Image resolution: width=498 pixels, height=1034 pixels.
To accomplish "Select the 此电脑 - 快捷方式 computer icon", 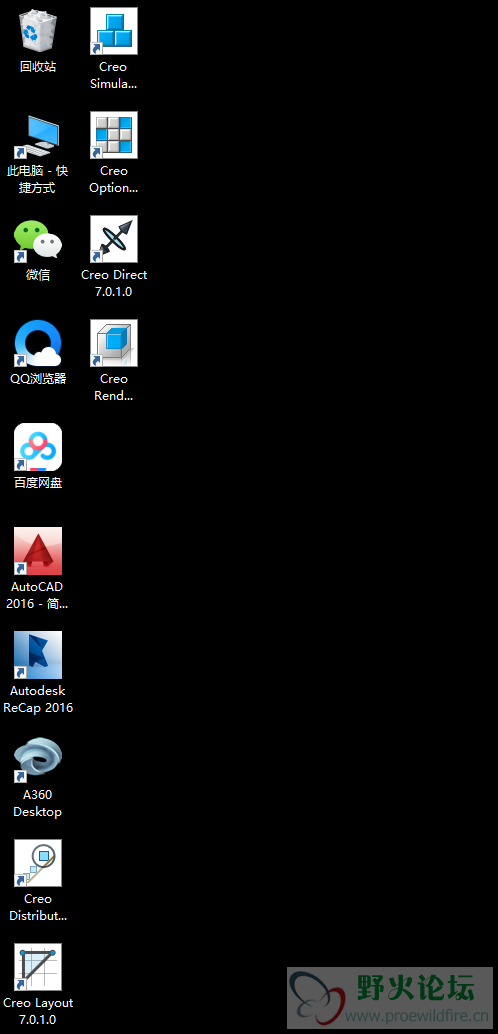I will (38, 135).
